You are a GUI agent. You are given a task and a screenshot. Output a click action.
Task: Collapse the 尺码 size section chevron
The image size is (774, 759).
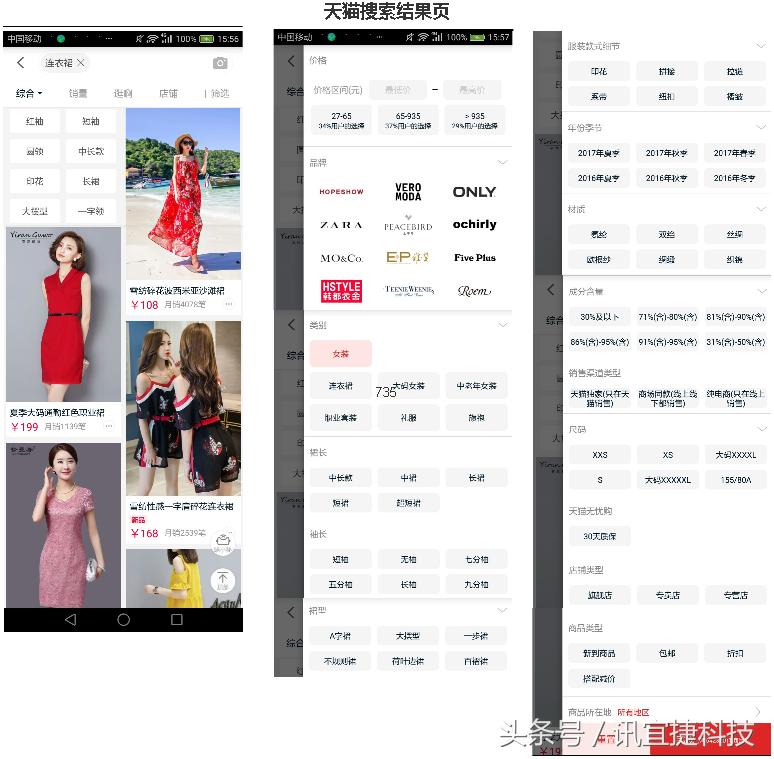763,429
